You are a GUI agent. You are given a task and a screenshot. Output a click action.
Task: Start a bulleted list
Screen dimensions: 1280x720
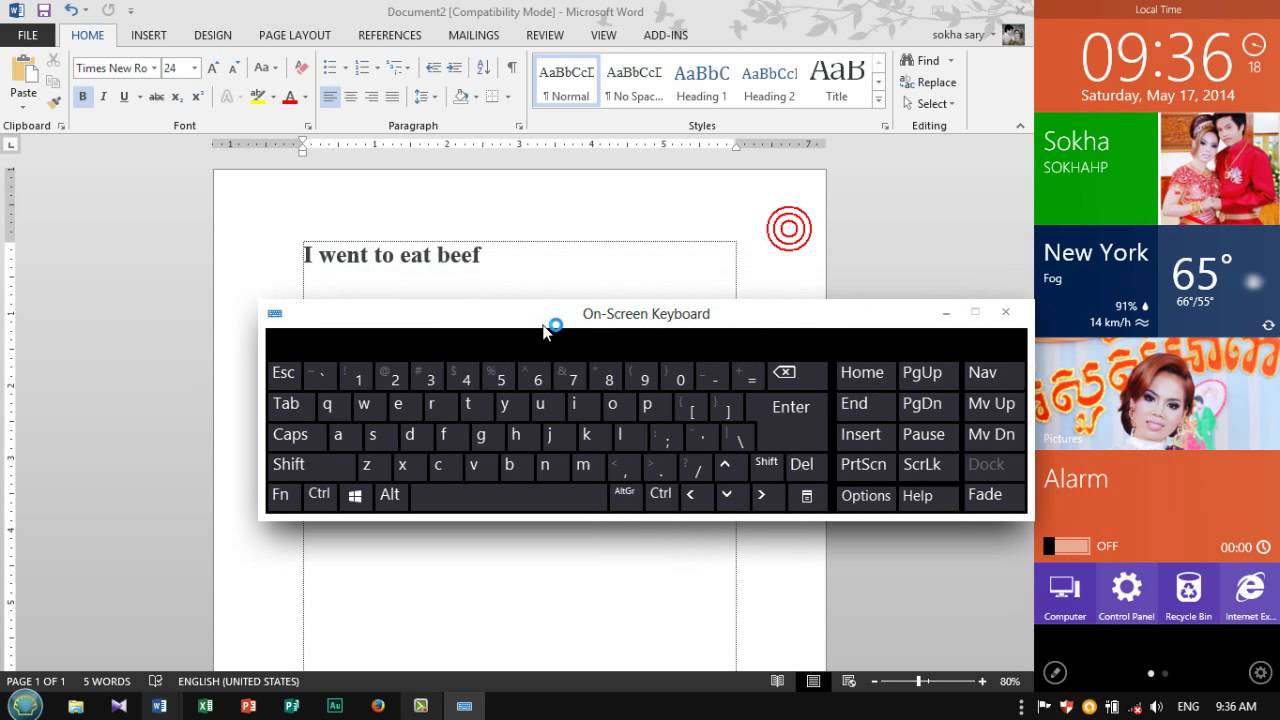pyautogui.click(x=329, y=68)
